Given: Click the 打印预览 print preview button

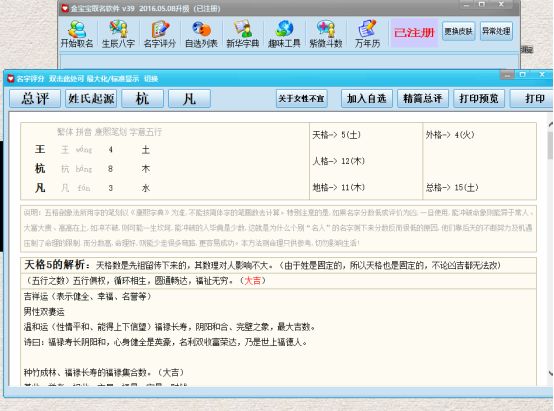Looking at the screenshot, I should tap(479, 99).
